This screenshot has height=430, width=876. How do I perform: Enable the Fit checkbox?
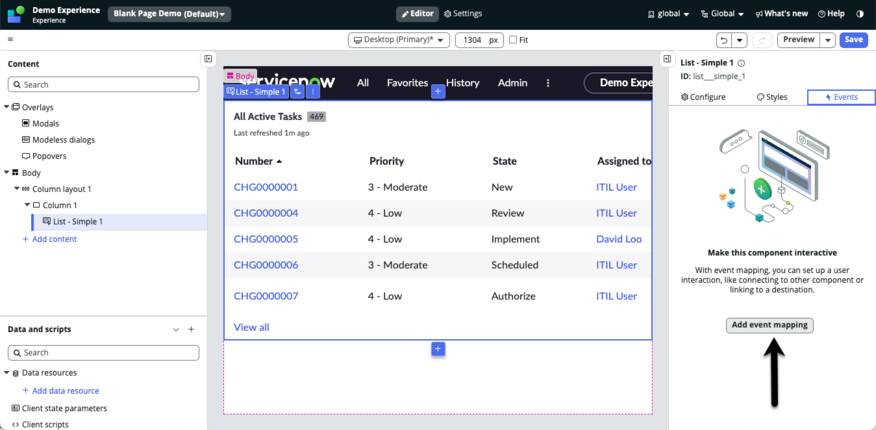513,40
